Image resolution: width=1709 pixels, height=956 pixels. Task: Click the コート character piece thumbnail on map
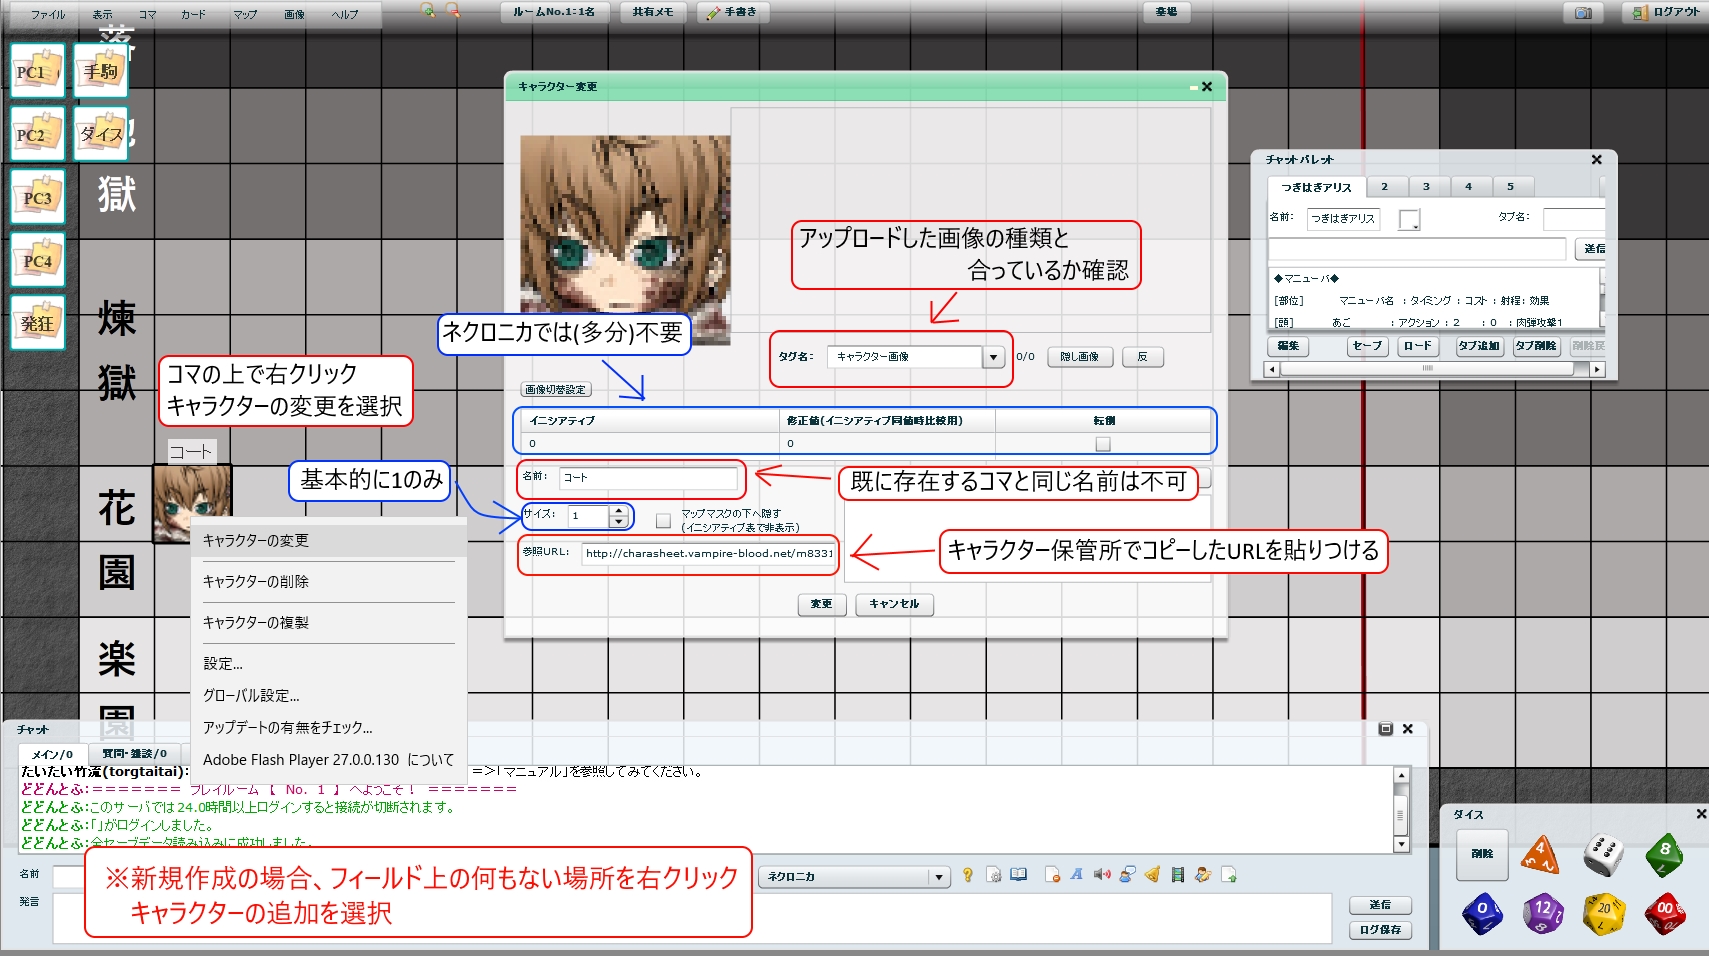(x=191, y=503)
